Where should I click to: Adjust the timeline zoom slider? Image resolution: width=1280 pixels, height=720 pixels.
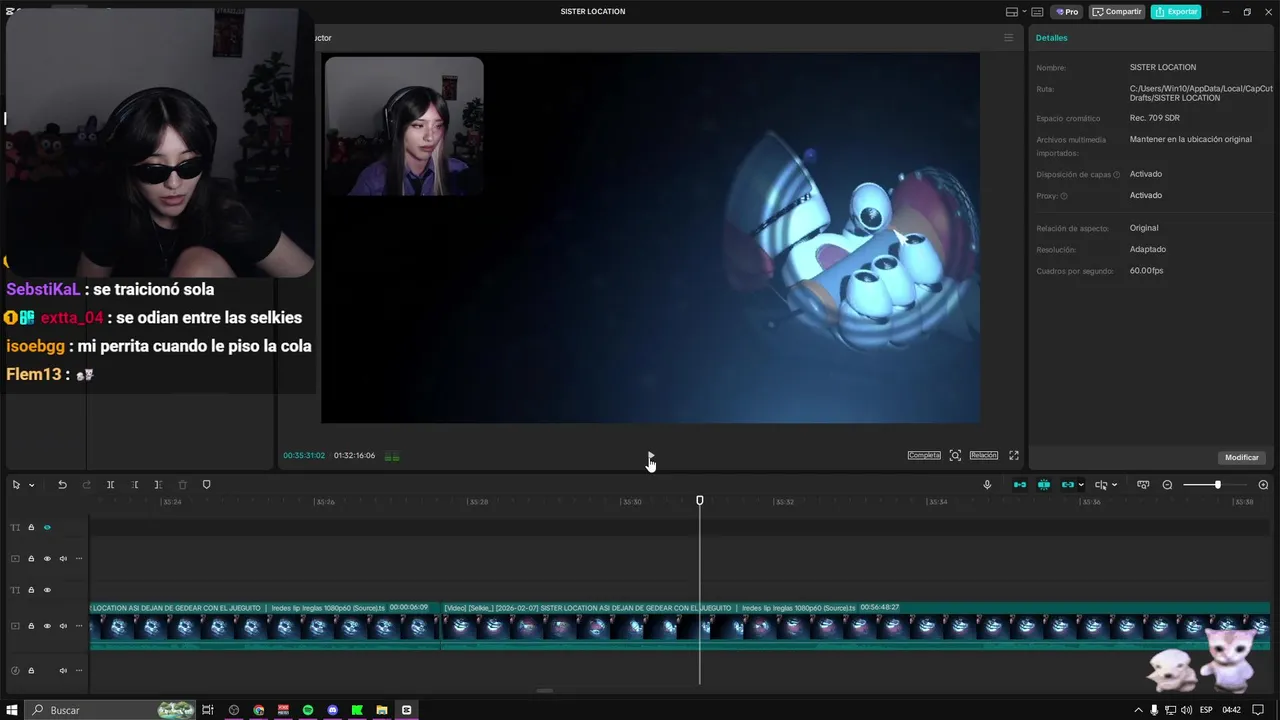click(x=1217, y=485)
